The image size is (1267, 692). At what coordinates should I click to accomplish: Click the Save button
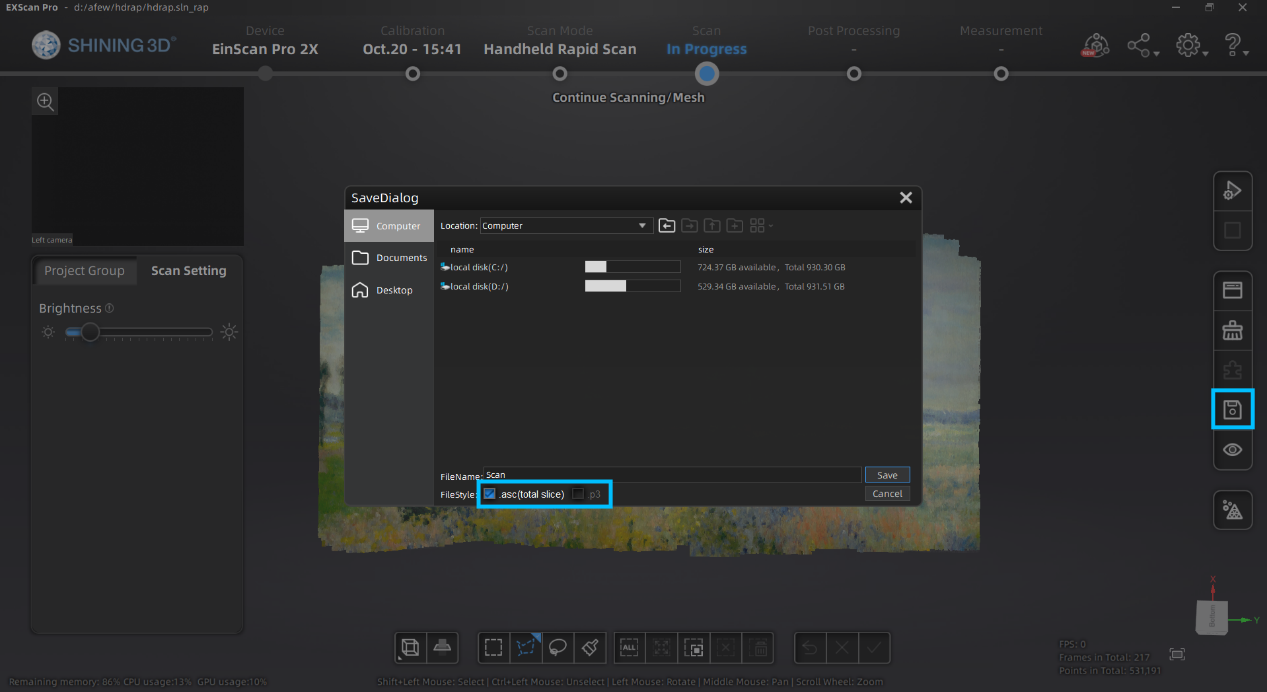[887, 475]
